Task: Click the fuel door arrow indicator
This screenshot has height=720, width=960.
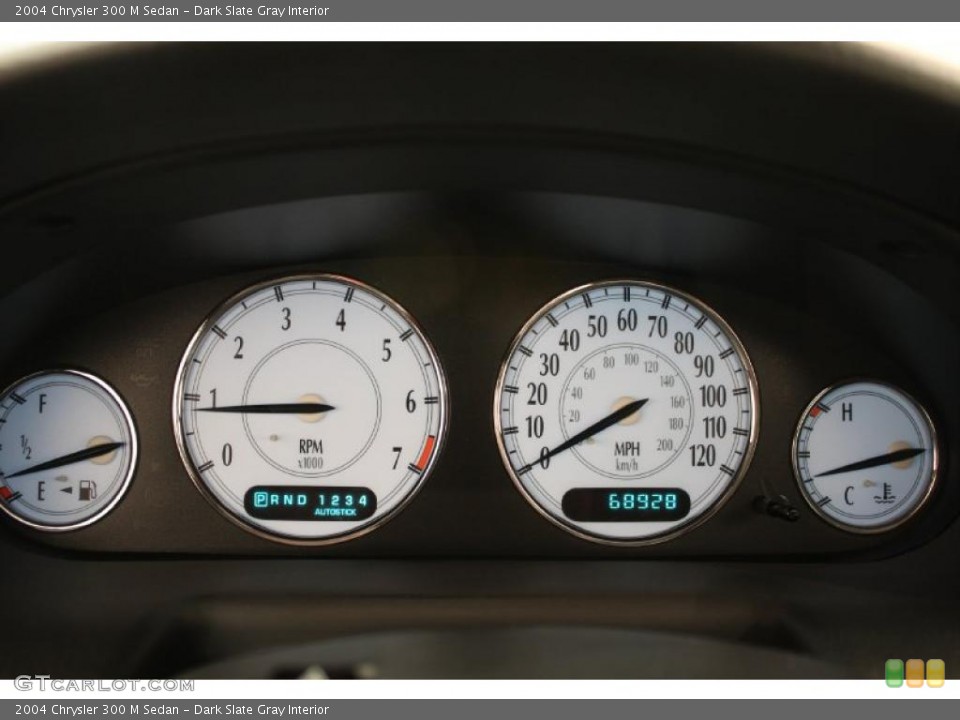Action: click(66, 490)
